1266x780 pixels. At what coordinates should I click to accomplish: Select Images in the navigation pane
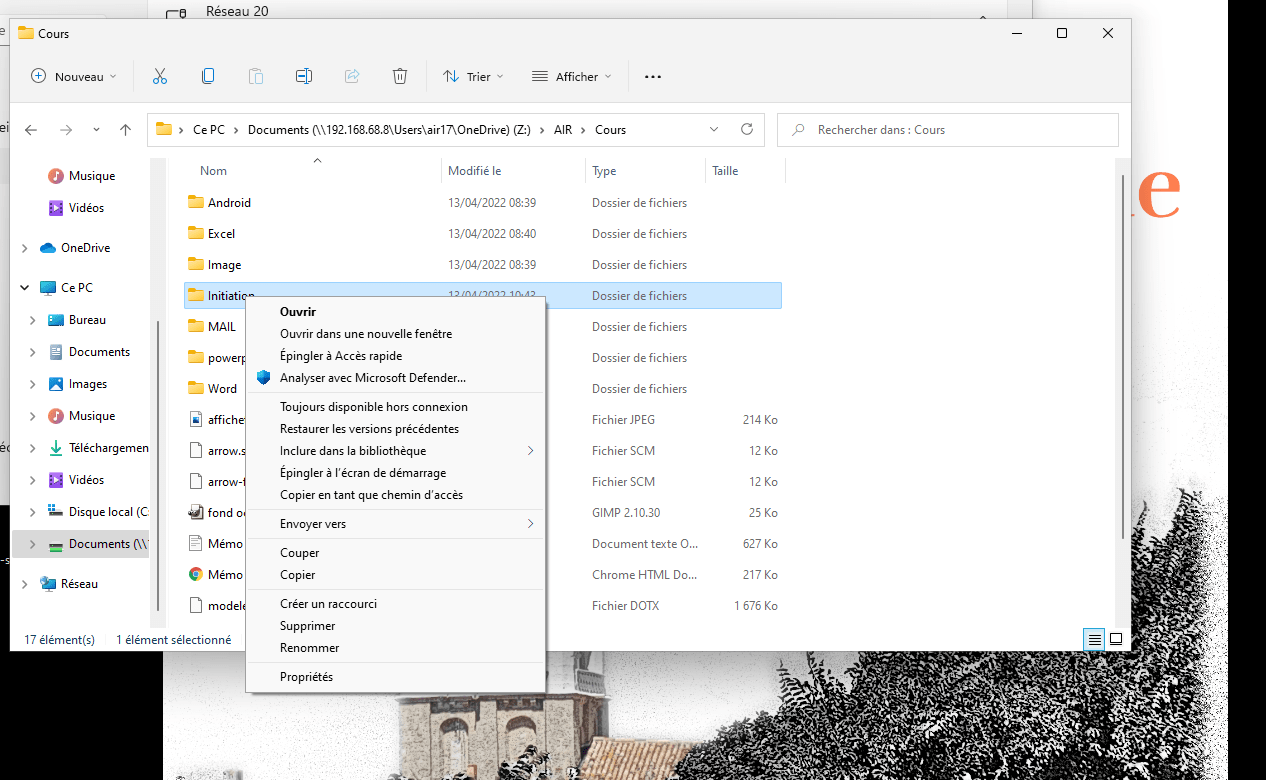click(88, 384)
